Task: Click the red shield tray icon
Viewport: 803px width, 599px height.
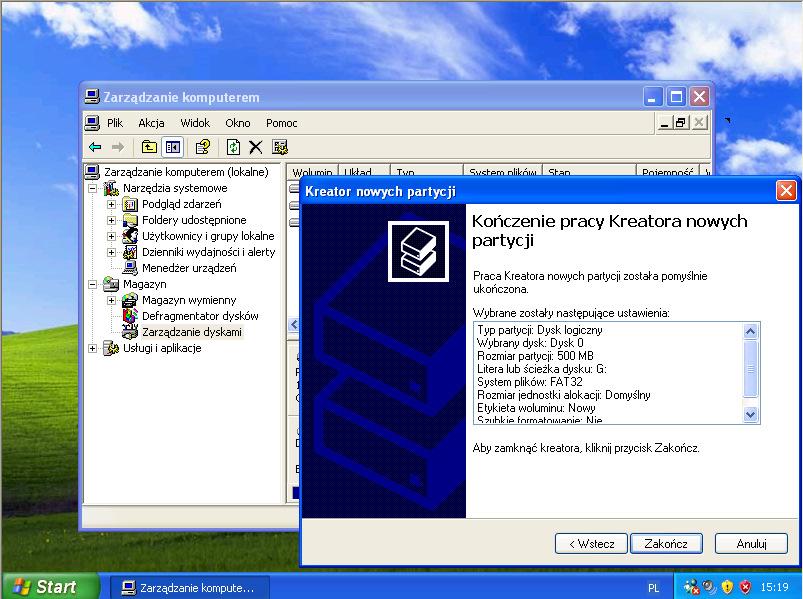Action: [x=745, y=587]
